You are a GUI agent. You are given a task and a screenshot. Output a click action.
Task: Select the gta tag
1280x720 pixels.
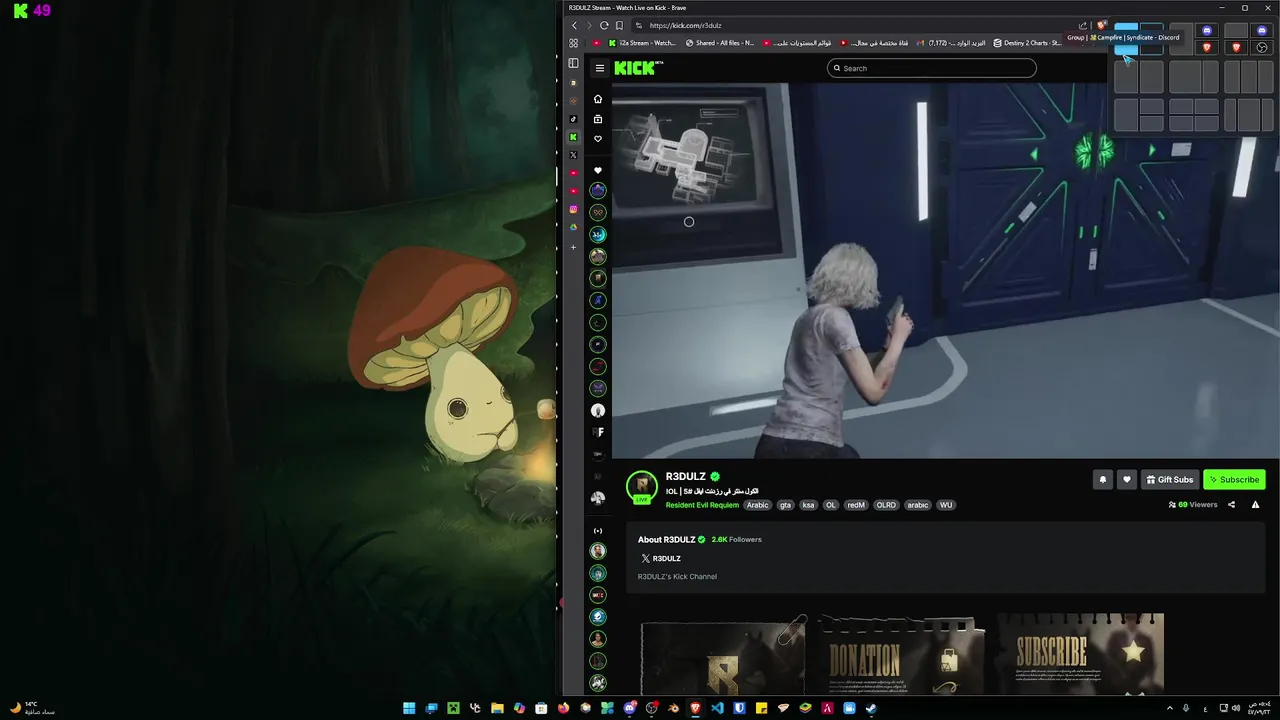click(x=785, y=505)
